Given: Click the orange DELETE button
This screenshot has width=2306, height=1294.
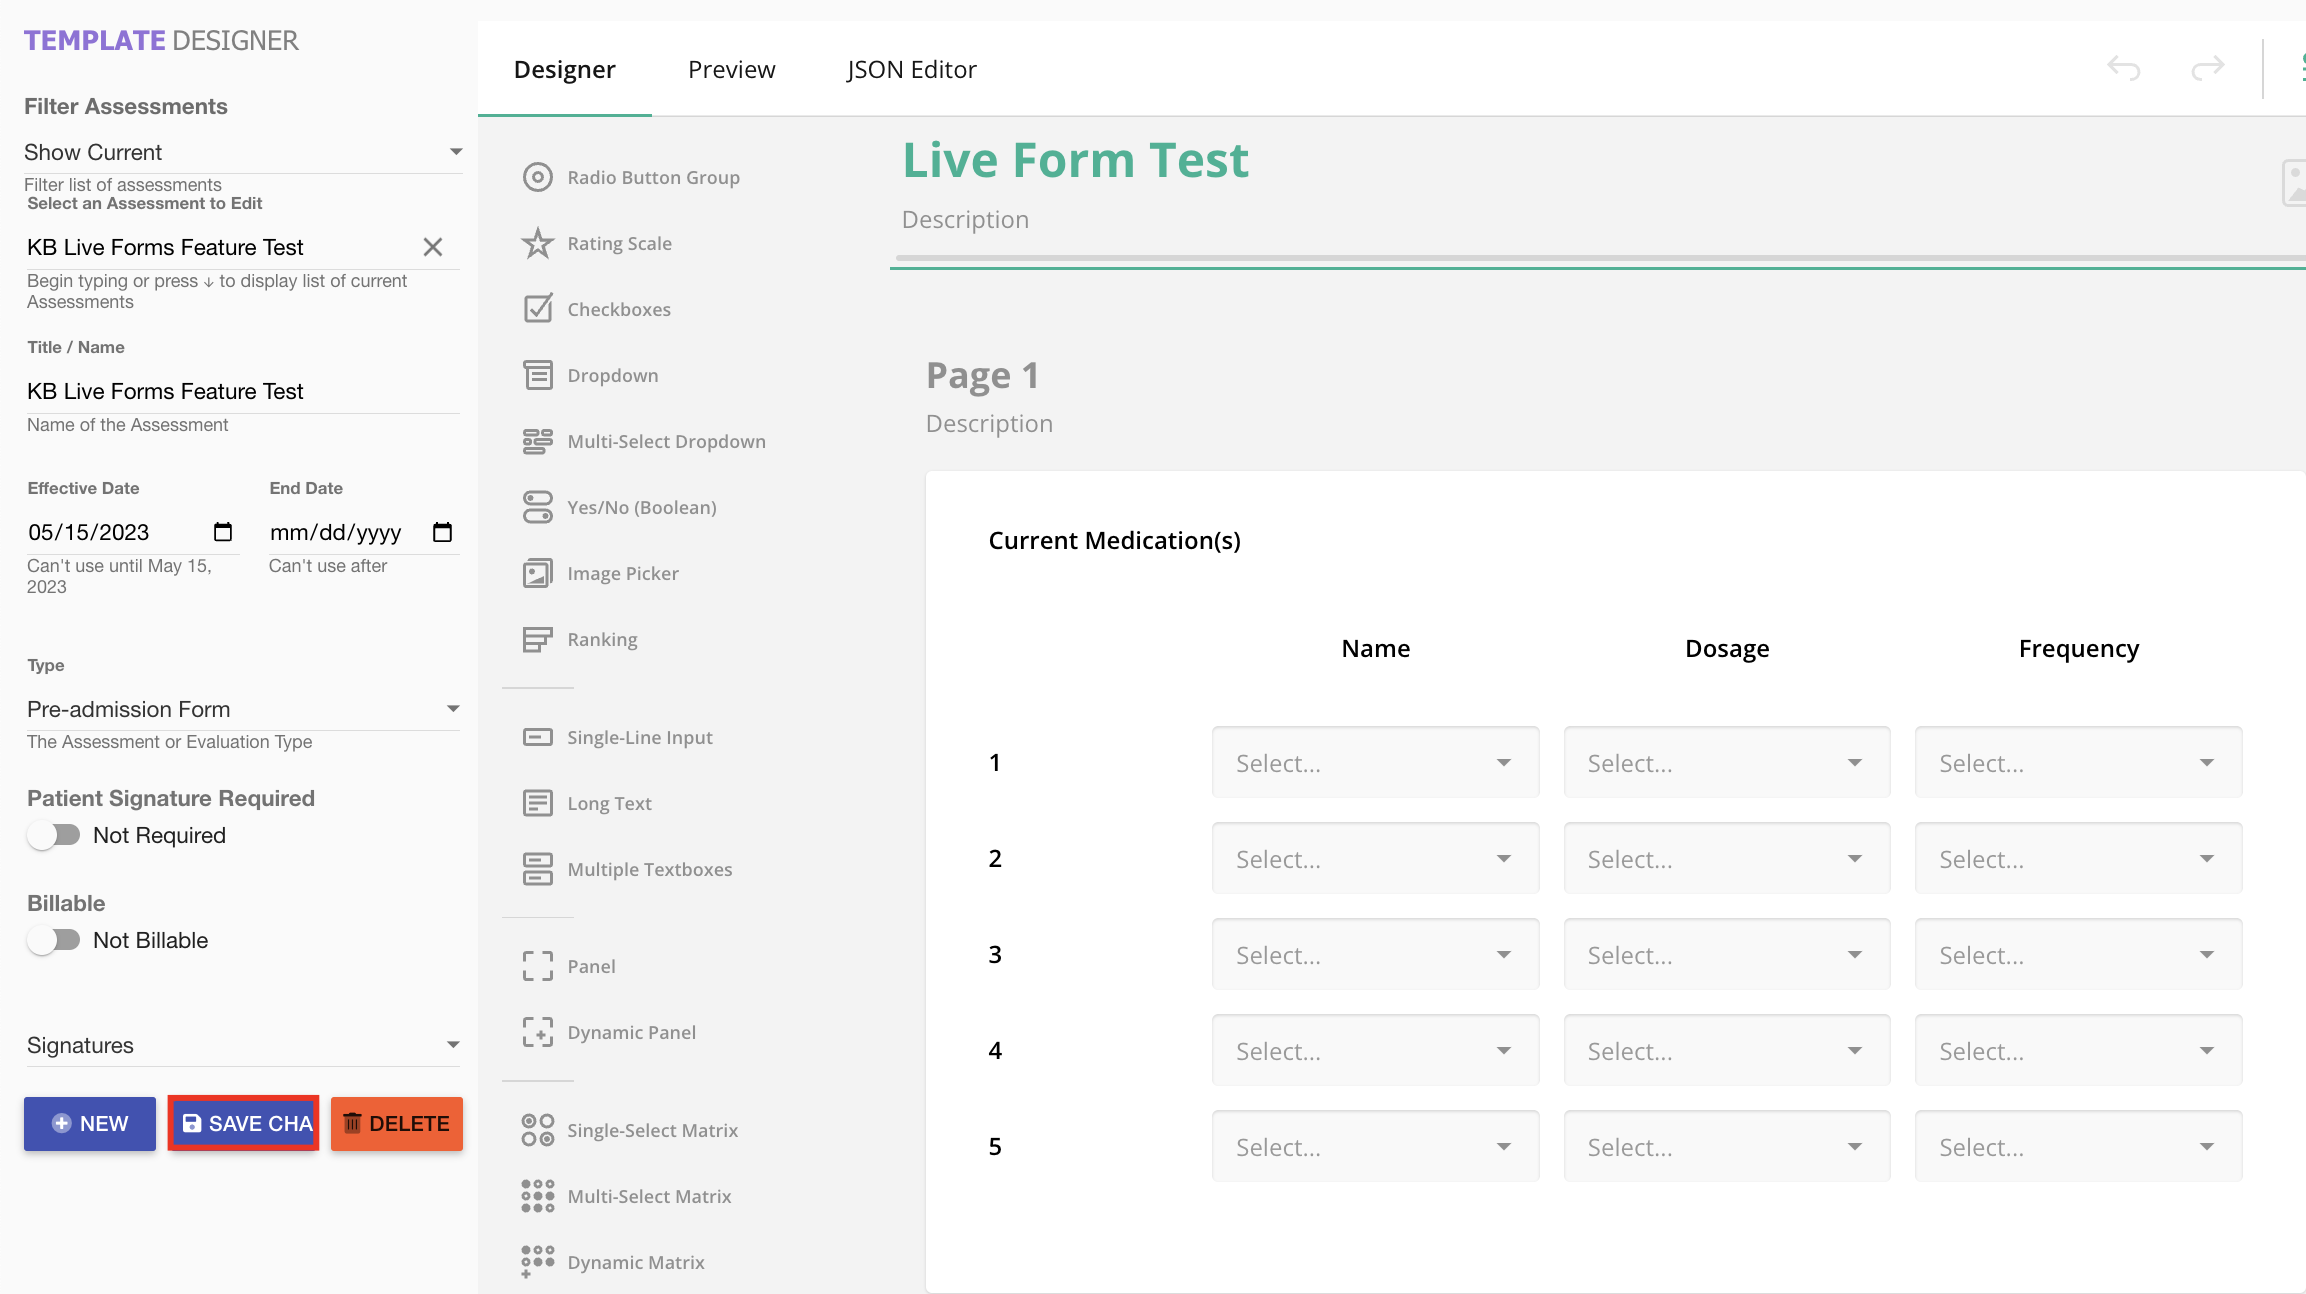Looking at the screenshot, I should click(397, 1123).
